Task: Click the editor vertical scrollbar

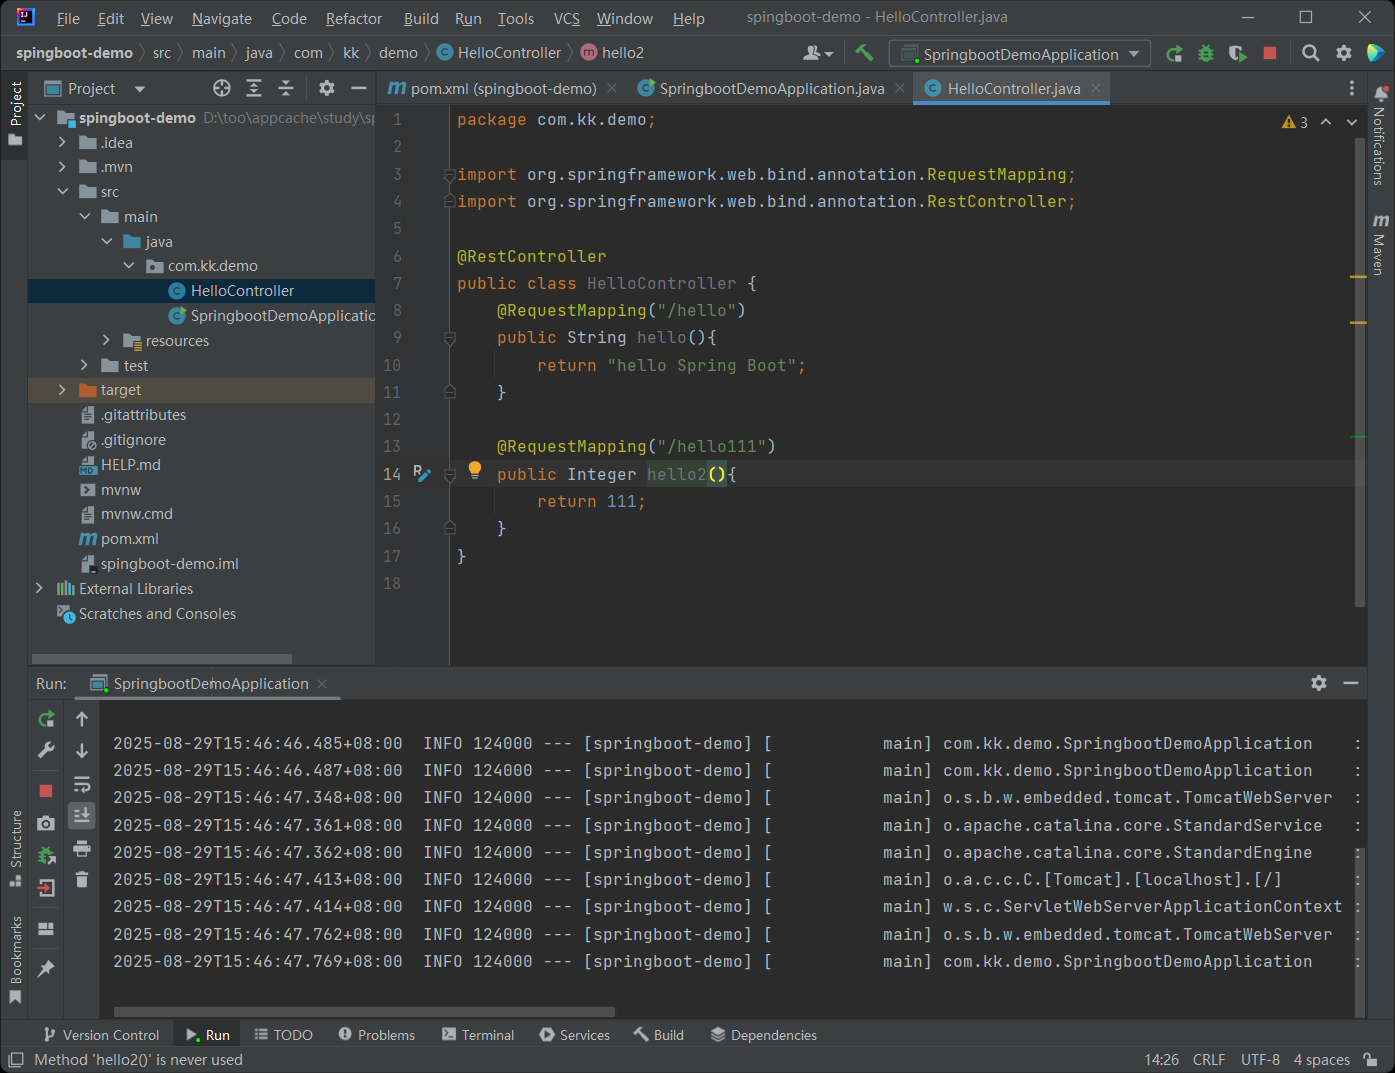Action: (x=1359, y=372)
